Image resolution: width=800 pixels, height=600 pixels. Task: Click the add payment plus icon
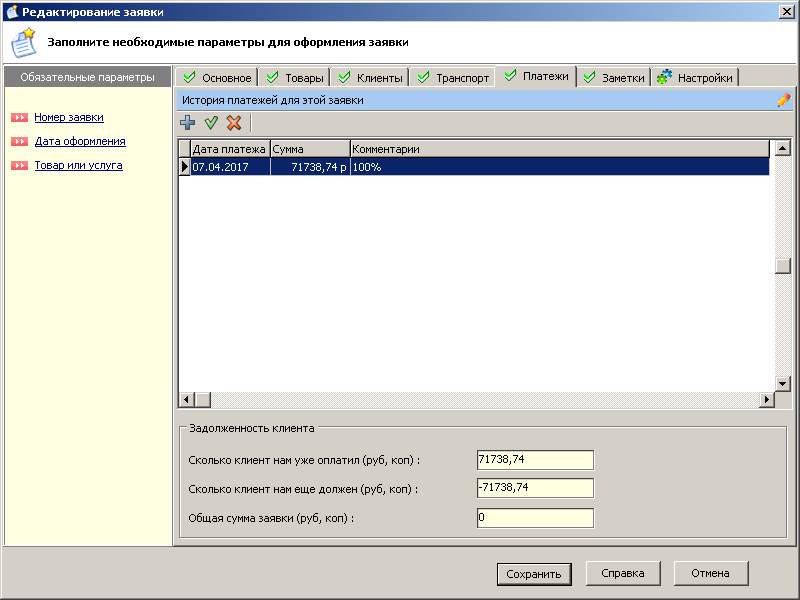coord(187,123)
